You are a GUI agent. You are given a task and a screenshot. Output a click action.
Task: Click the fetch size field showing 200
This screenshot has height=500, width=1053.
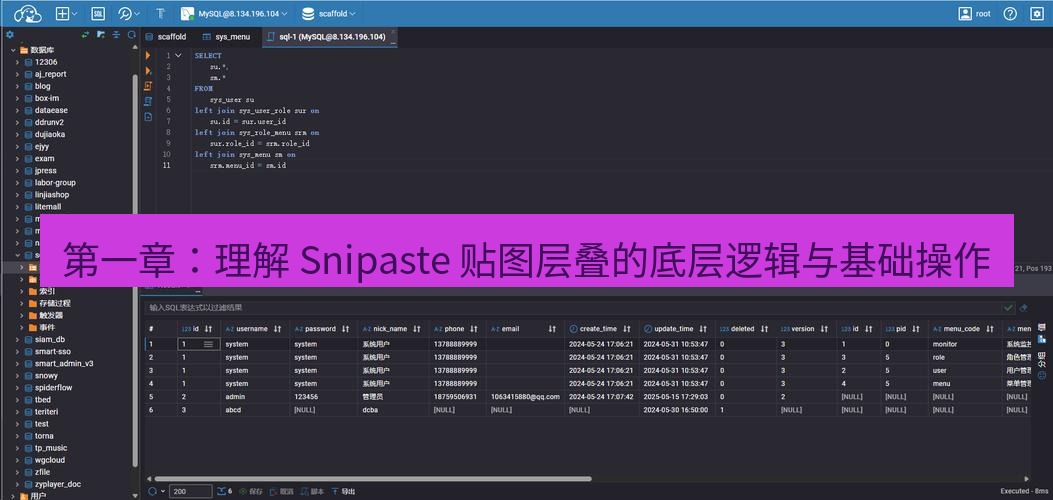click(190, 491)
